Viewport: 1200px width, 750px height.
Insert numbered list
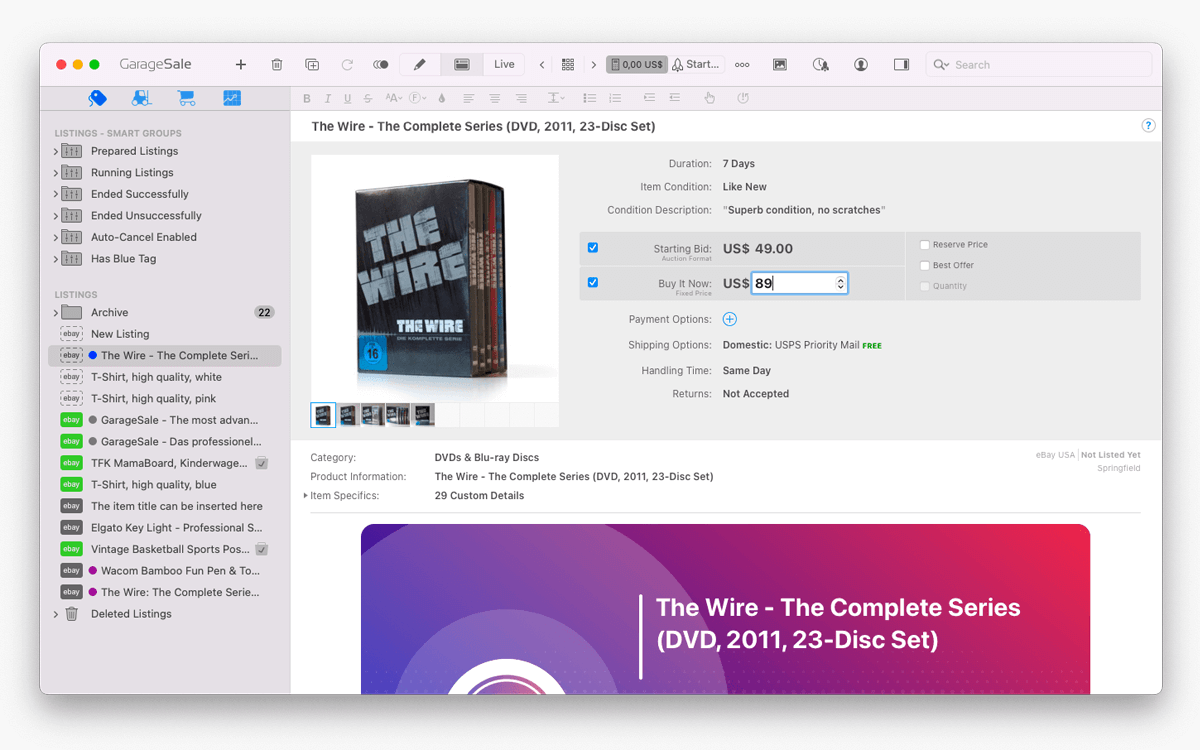615,98
